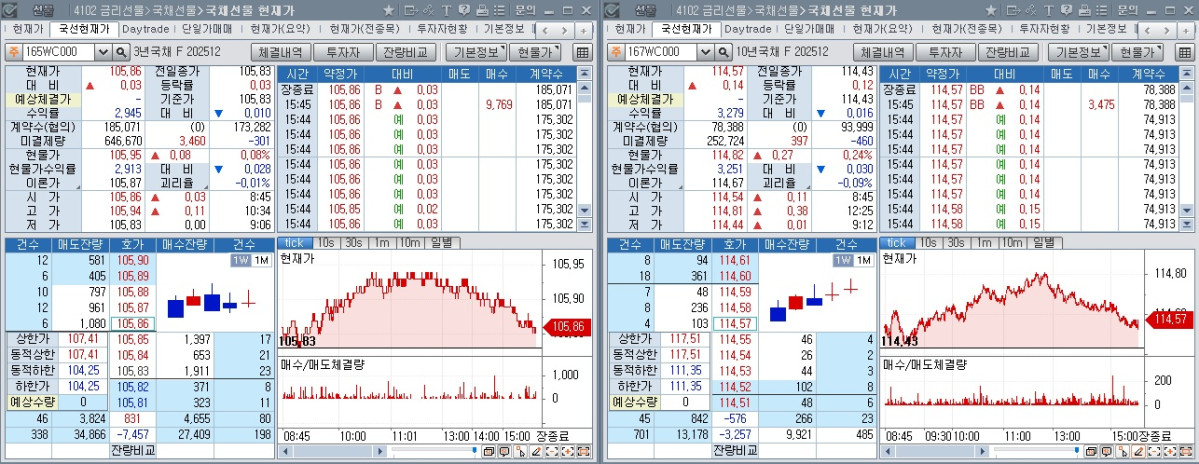Select the 1W toggle in the left order book
The image size is (1199, 464).
(241, 260)
